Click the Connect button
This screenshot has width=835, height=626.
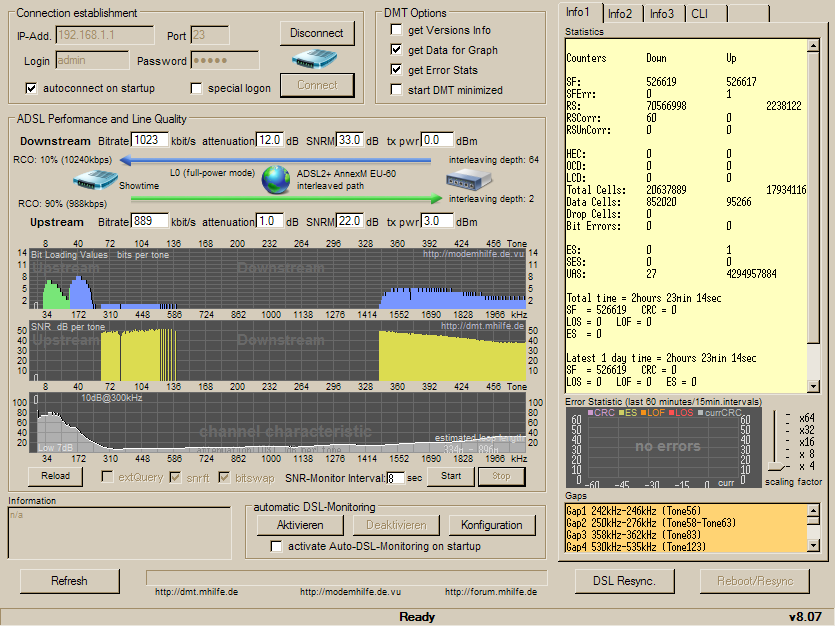click(317, 85)
